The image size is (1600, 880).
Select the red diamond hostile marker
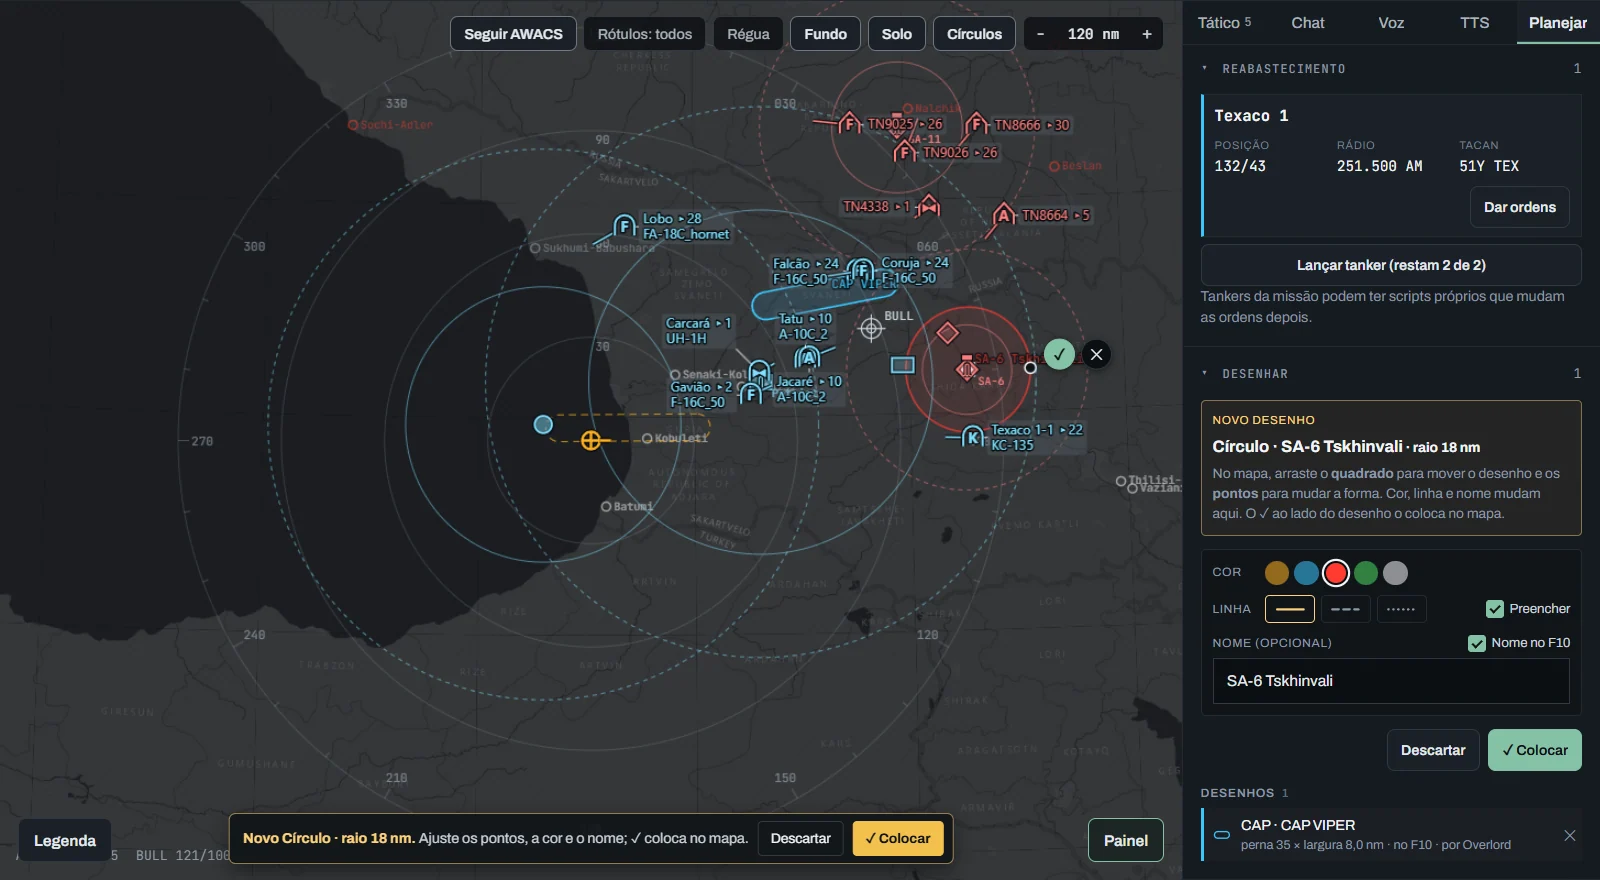pos(948,333)
